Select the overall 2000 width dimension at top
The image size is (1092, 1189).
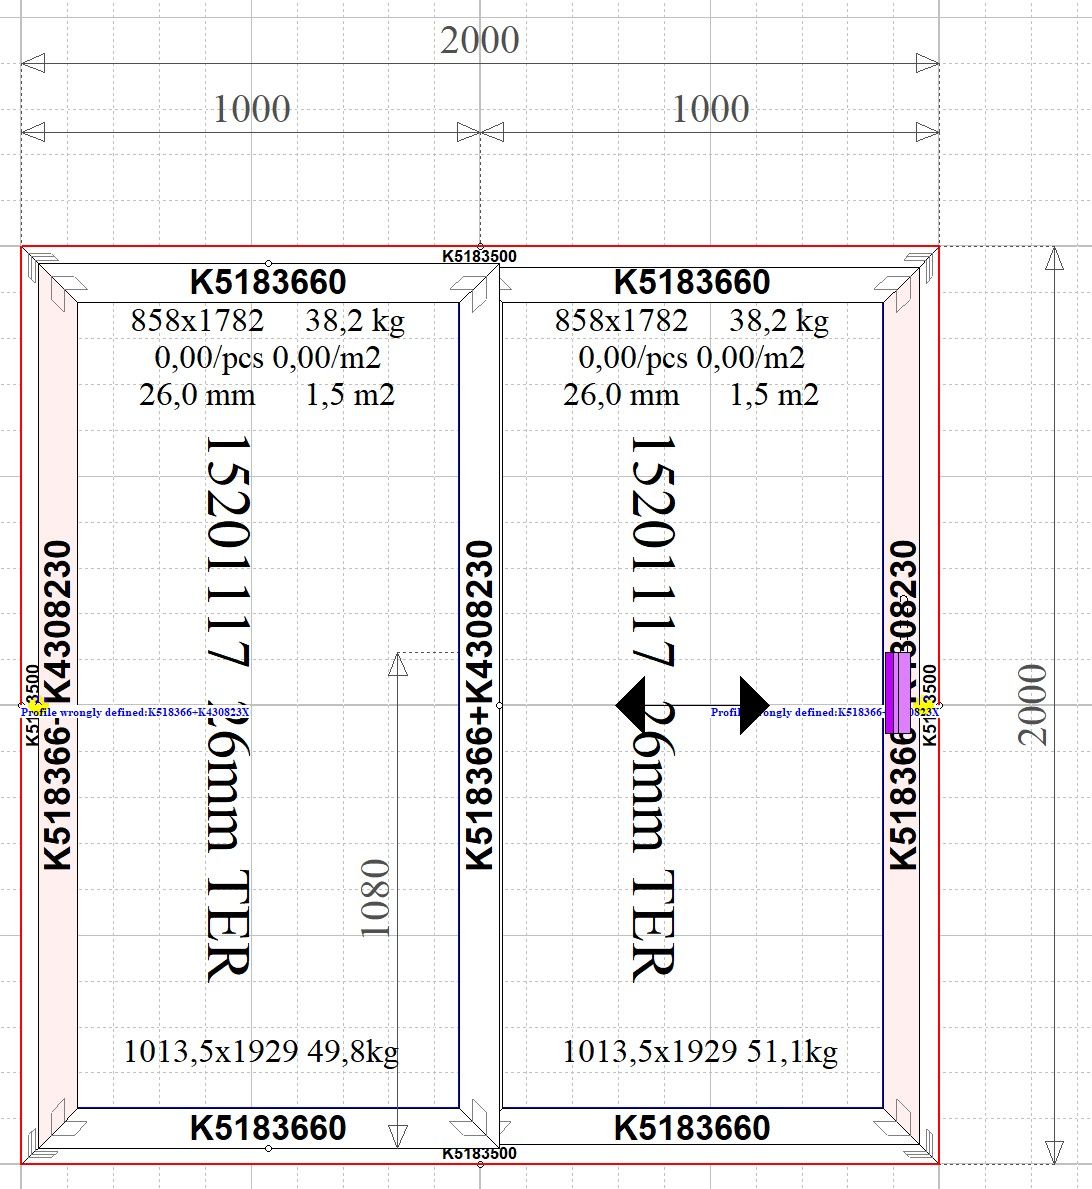tap(480, 41)
